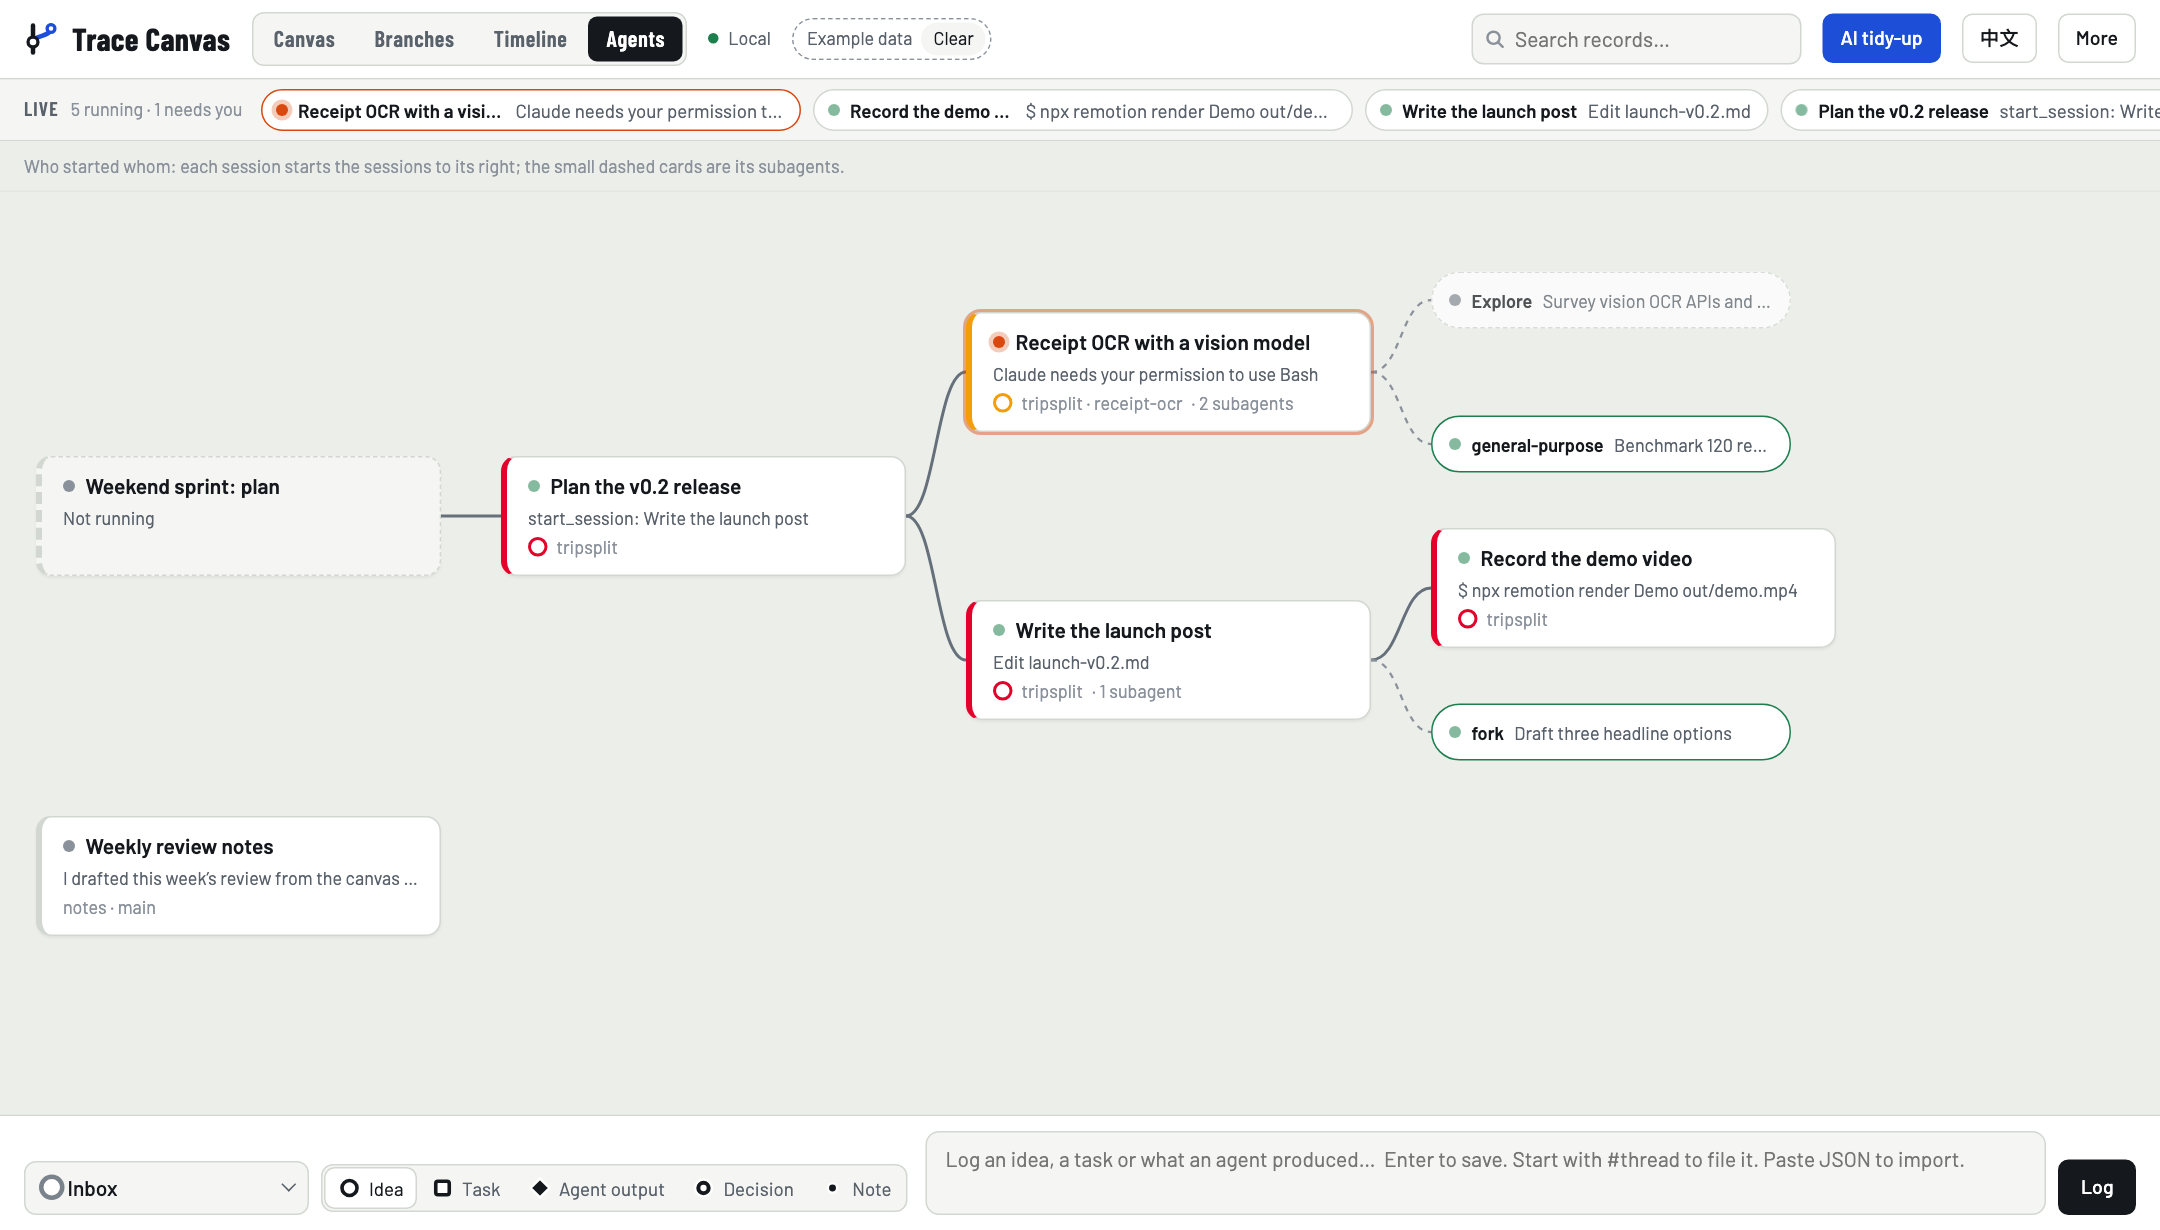Viewport: 2160px width, 1230px height.
Task: Switch to the Canvas tab
Action: coord(304,39)
